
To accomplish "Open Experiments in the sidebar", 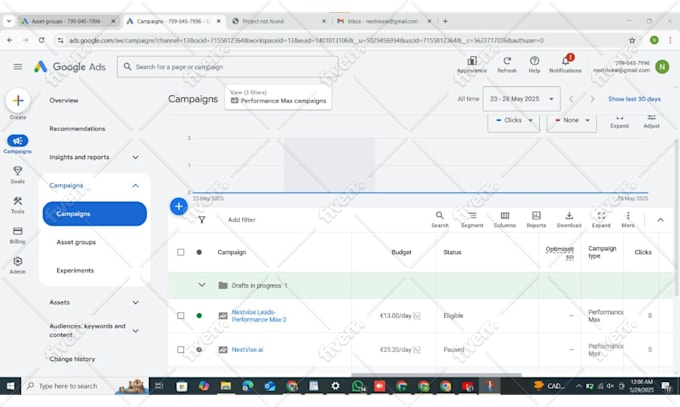I will (75, 270).
